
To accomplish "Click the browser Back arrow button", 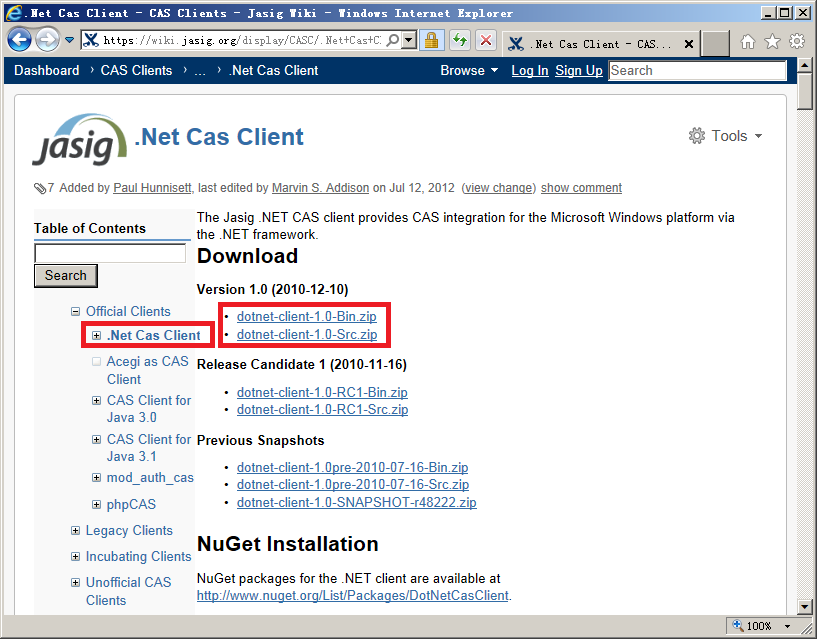I will pos(19,40).
